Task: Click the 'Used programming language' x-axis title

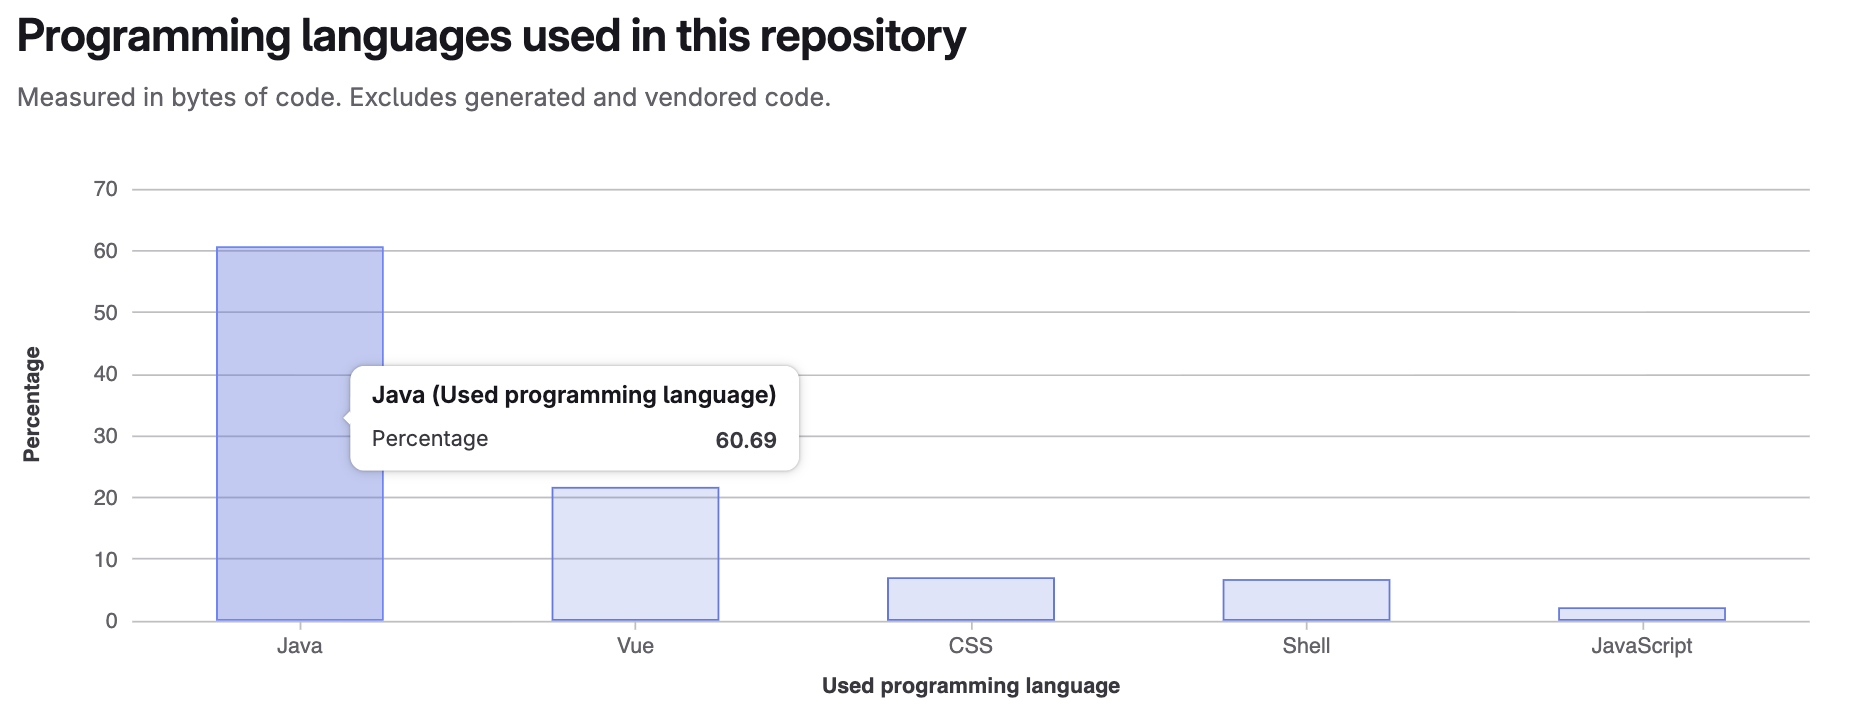Action: (x=970, y=686)
